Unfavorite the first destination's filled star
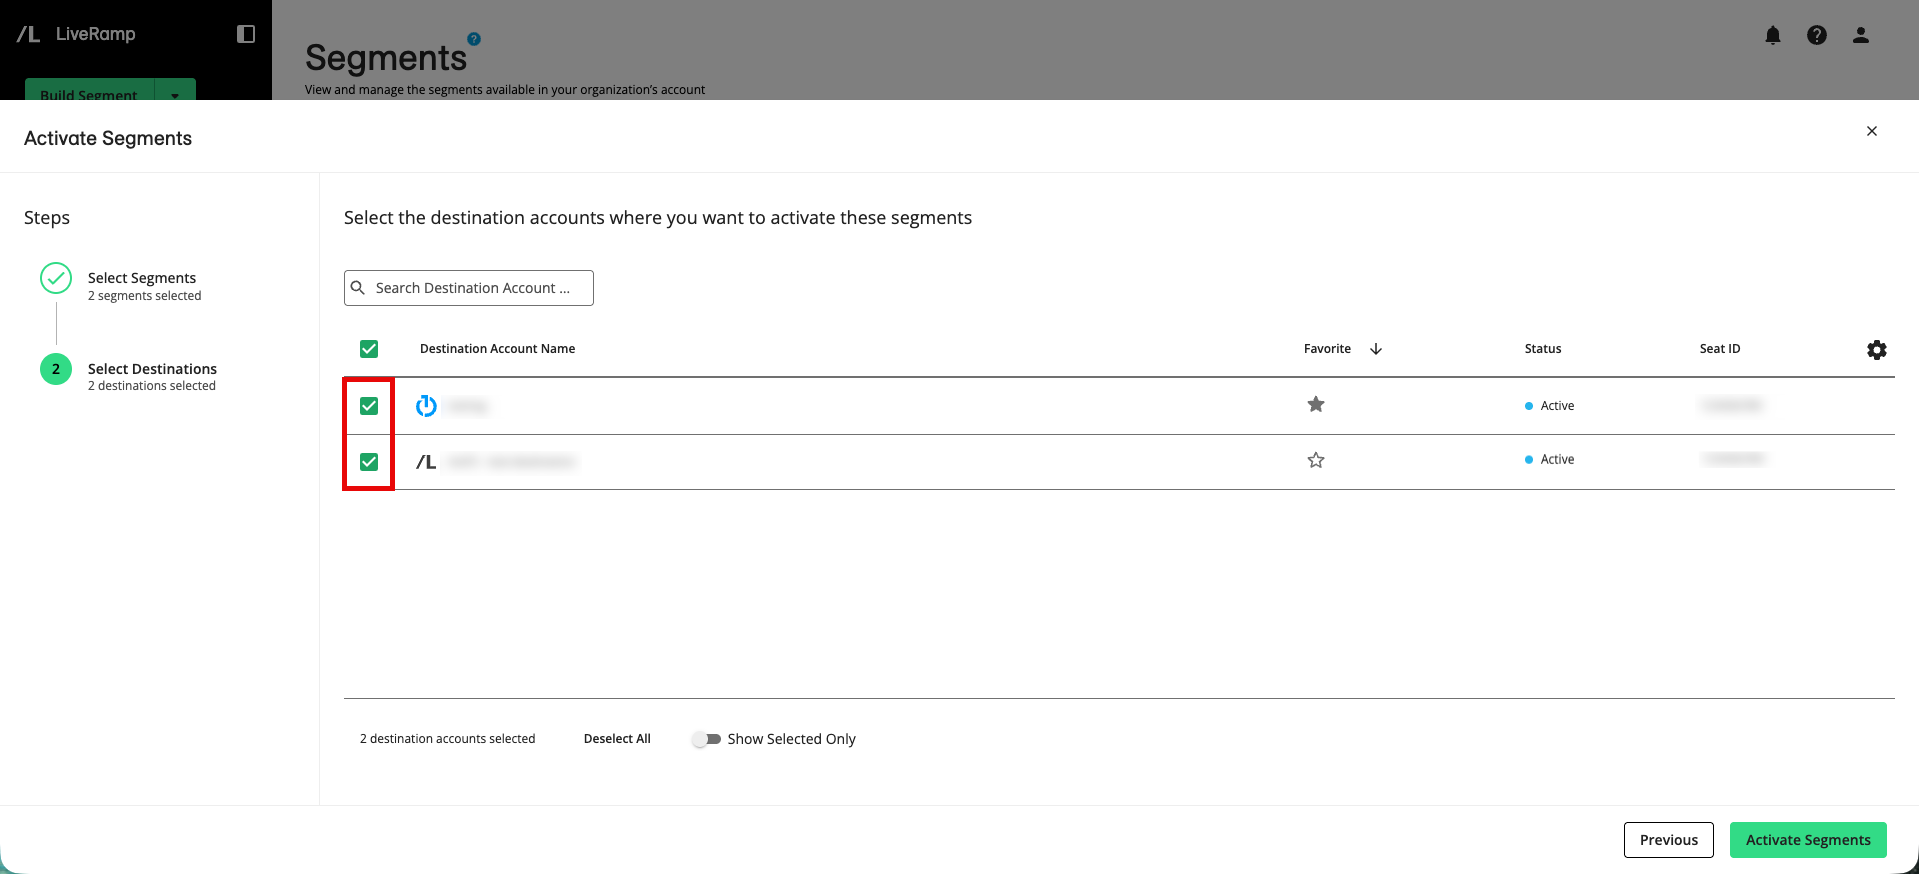Screen dimensions: 1919x874 [1316, 405]
